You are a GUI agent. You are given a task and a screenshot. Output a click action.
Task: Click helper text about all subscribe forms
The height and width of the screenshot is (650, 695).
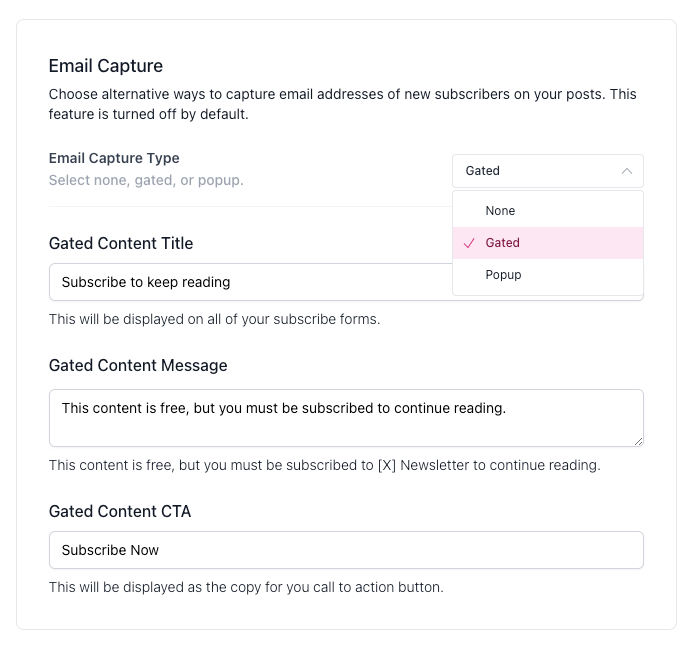(214, 320)
